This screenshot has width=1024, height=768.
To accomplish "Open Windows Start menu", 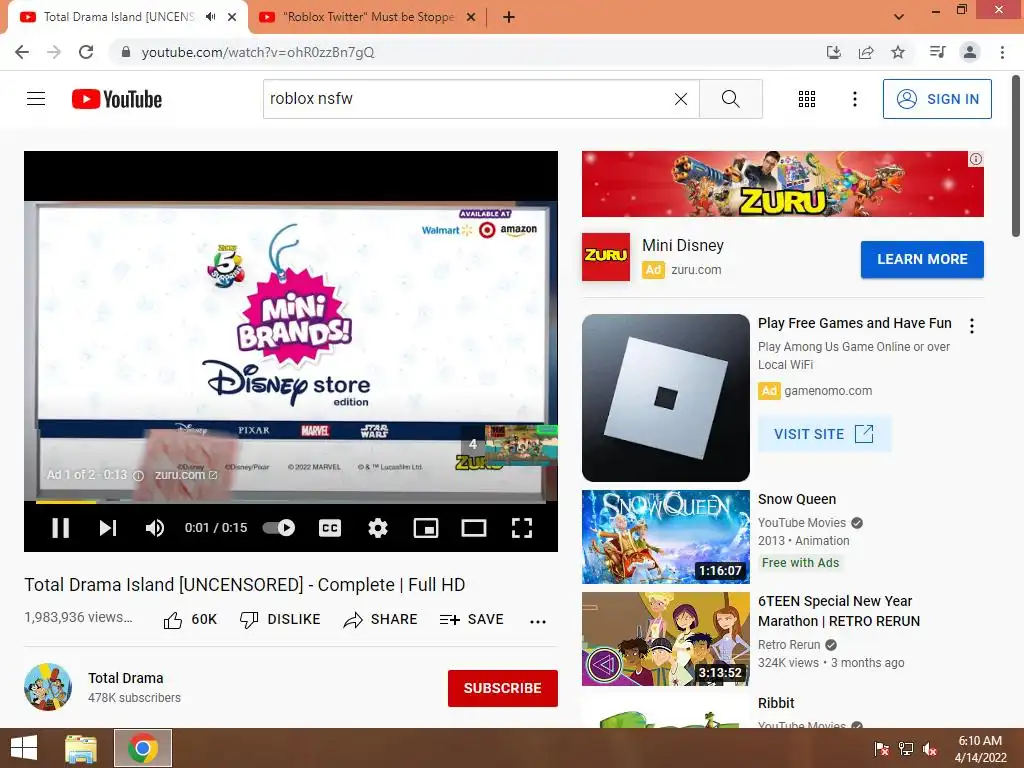I will [x=24, y=748].
